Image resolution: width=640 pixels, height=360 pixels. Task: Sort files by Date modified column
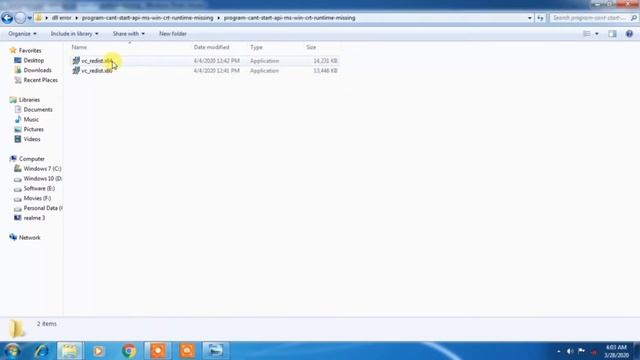211,47
